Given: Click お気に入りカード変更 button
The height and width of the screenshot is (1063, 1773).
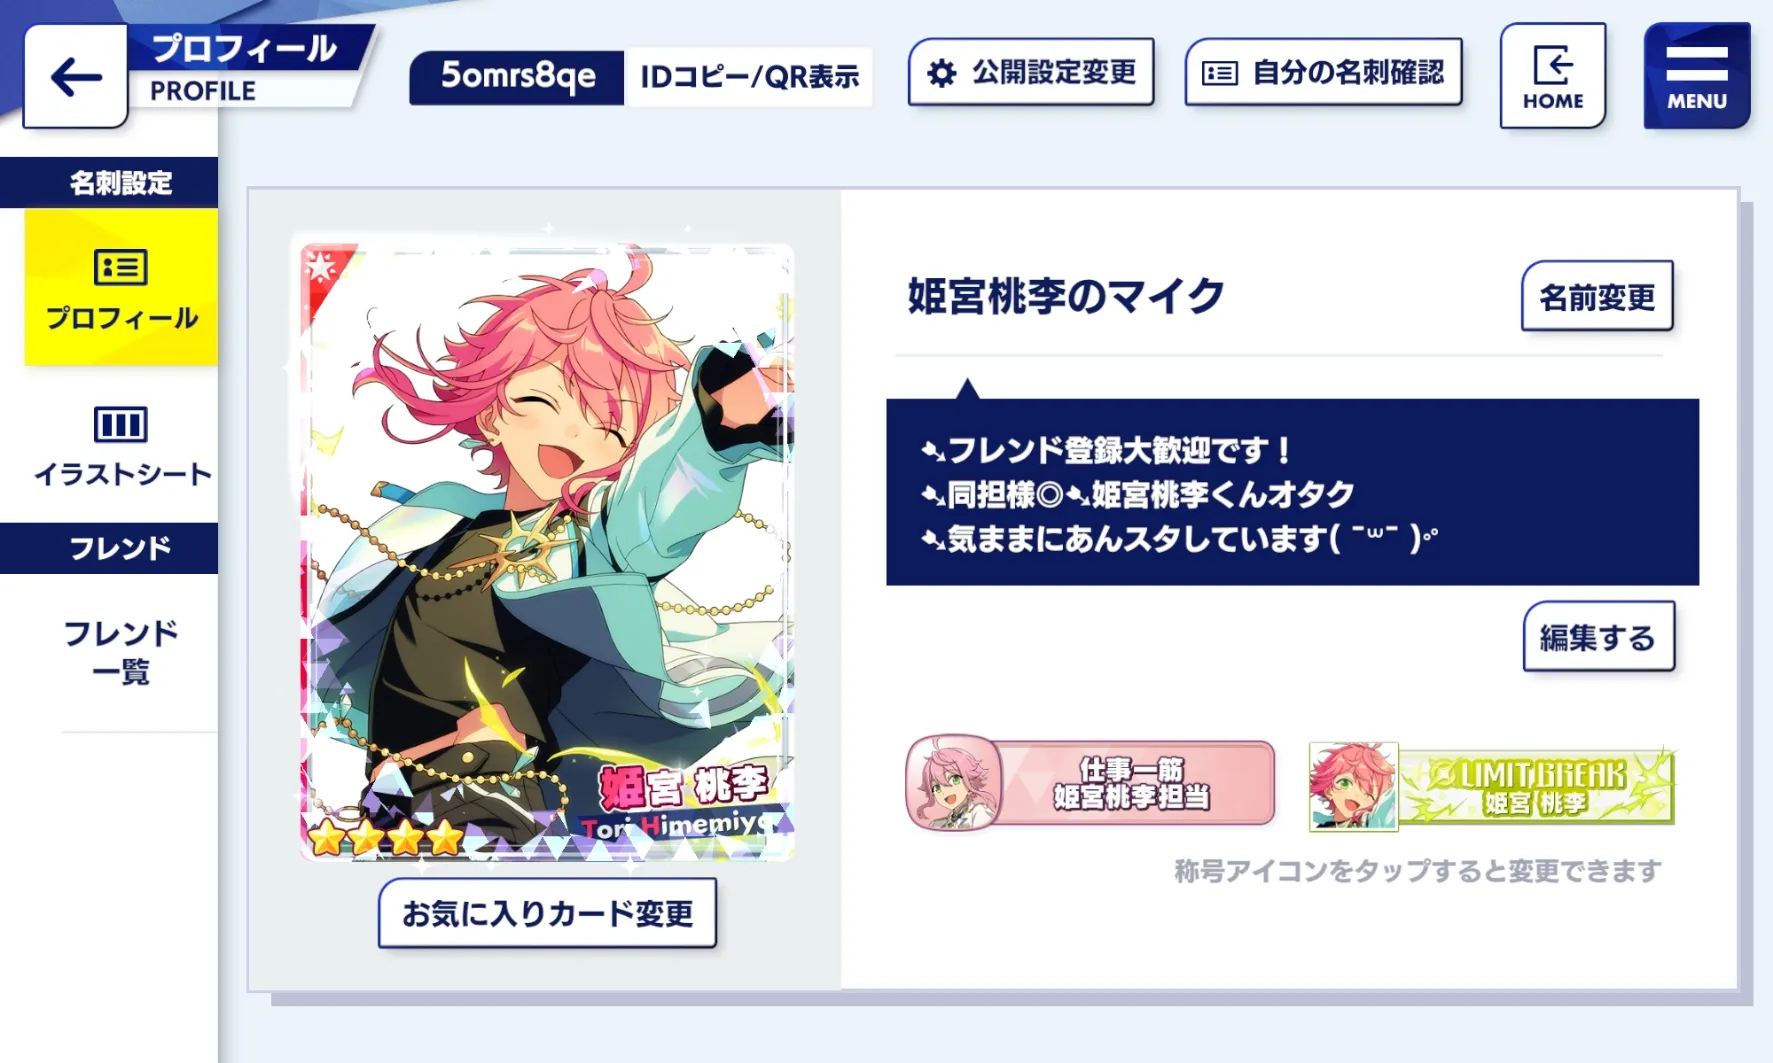Looking at the screenshot, I should (547, 913).
